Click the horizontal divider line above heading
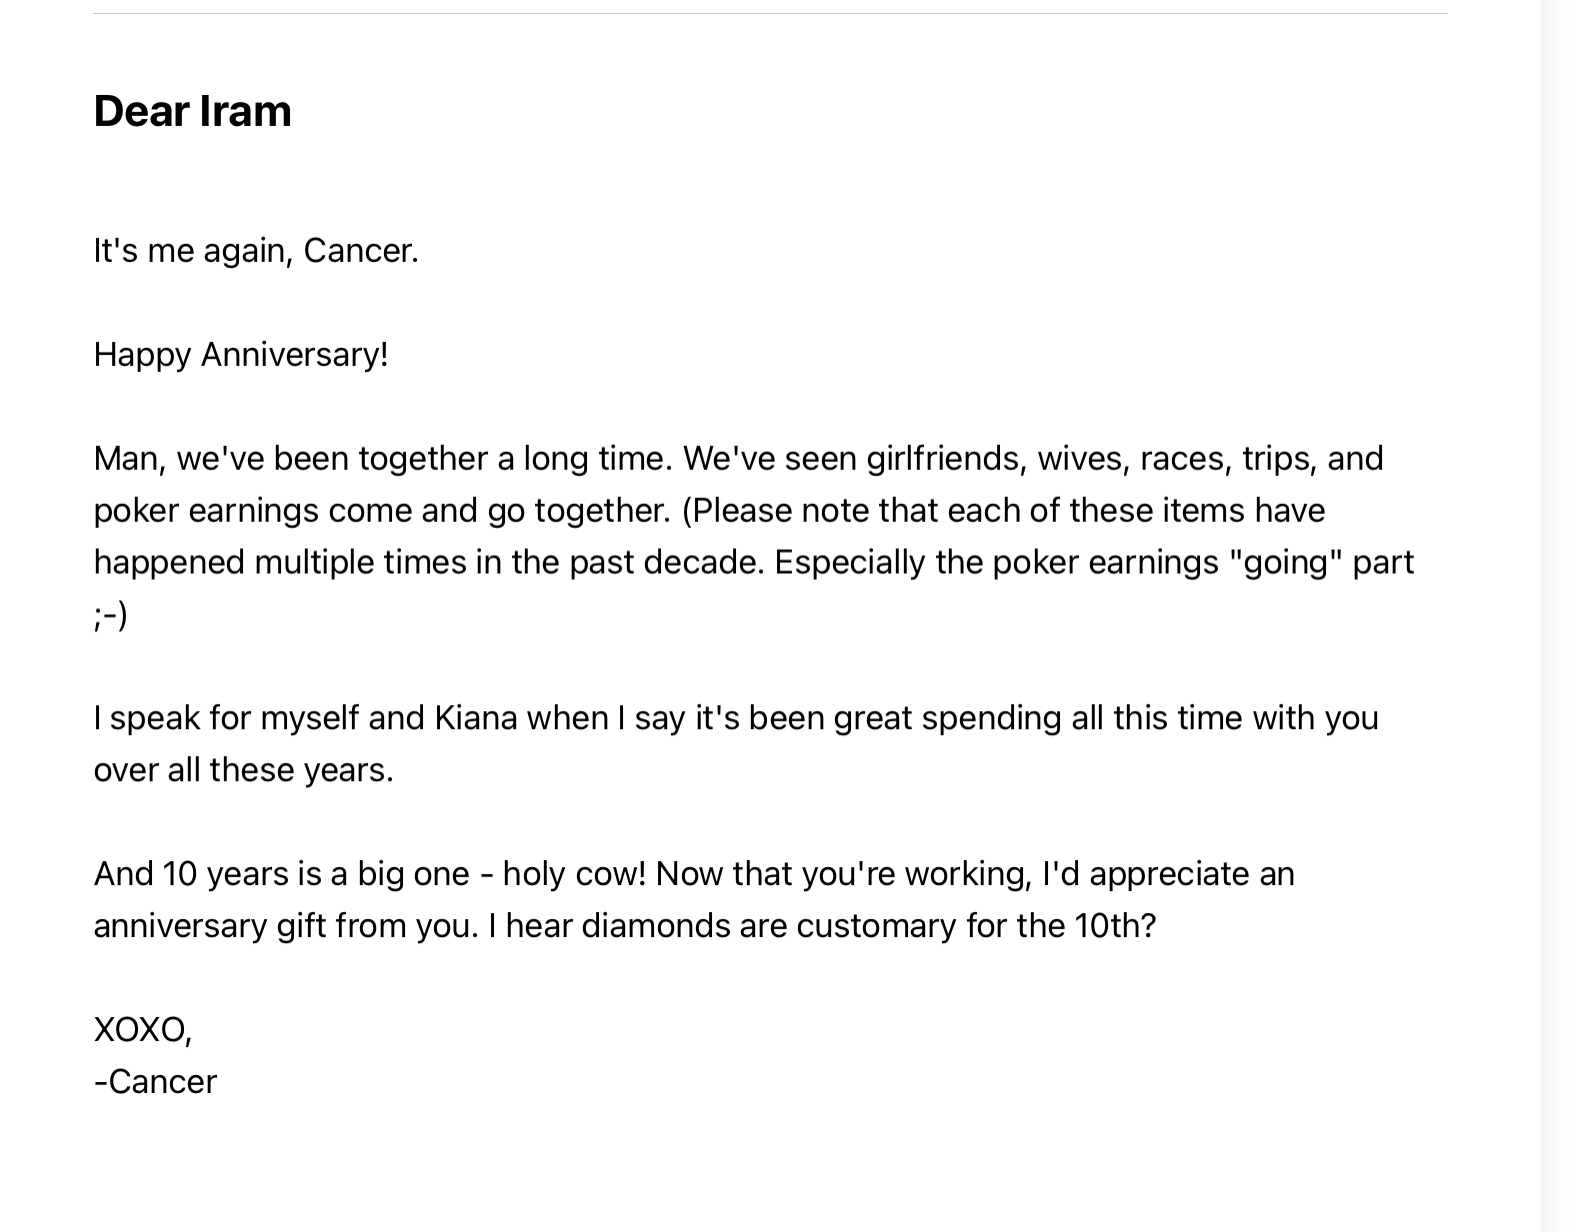 pos(770,13)
